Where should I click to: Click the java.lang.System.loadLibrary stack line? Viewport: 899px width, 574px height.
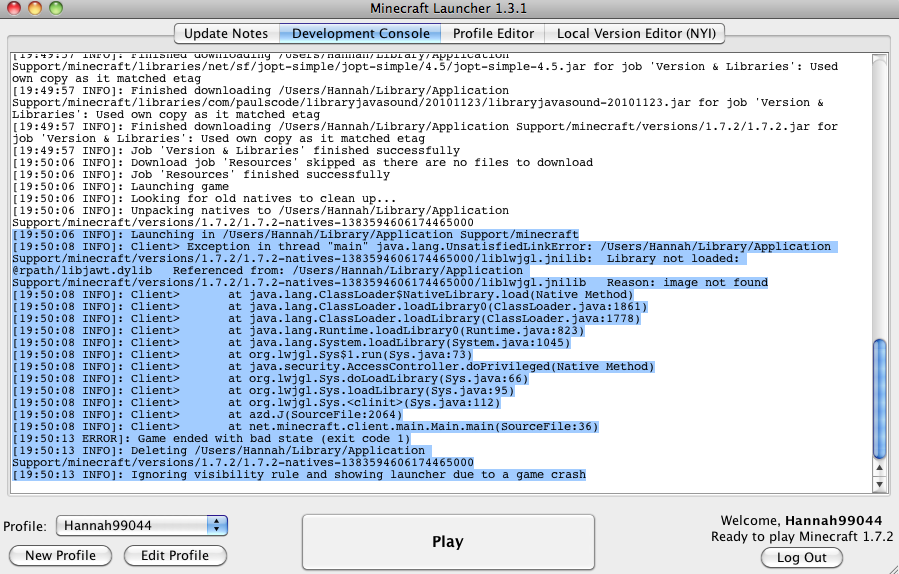tap(292, 342)
